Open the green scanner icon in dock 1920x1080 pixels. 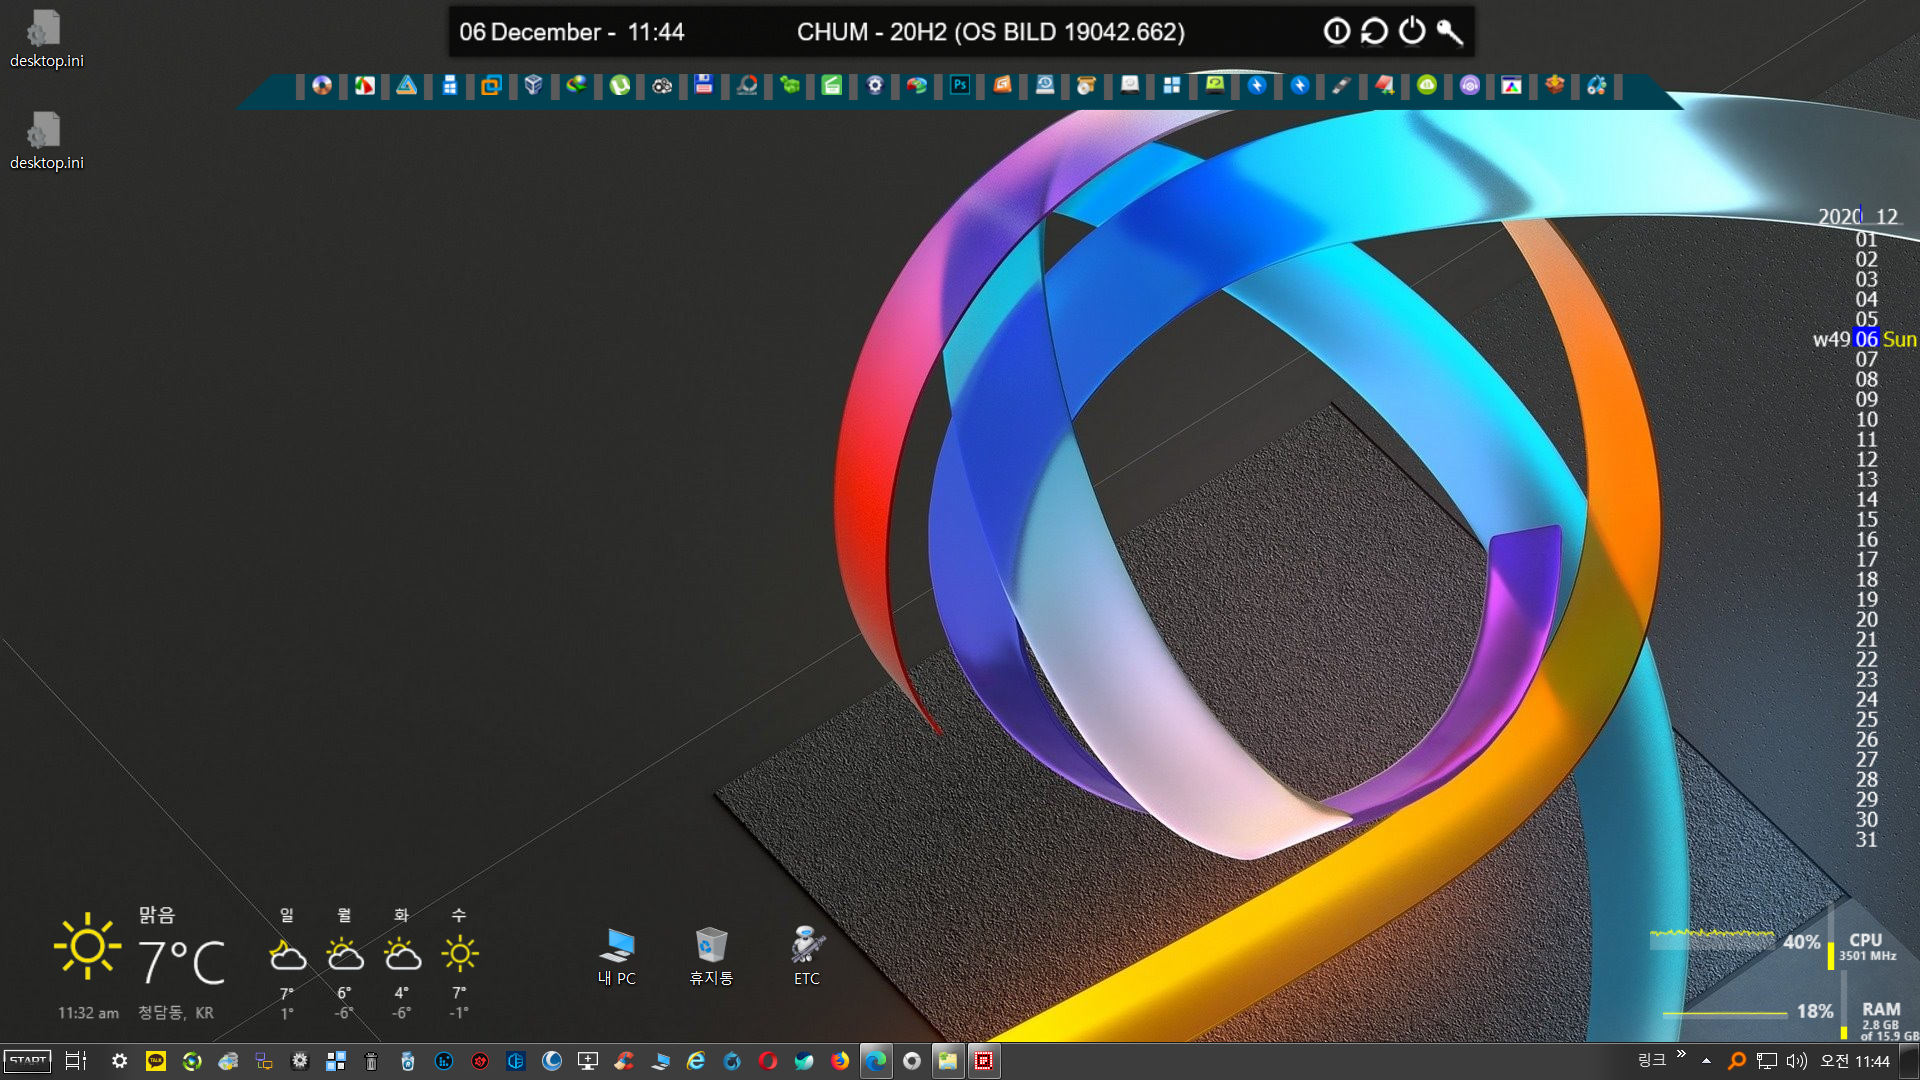[832, 85]
